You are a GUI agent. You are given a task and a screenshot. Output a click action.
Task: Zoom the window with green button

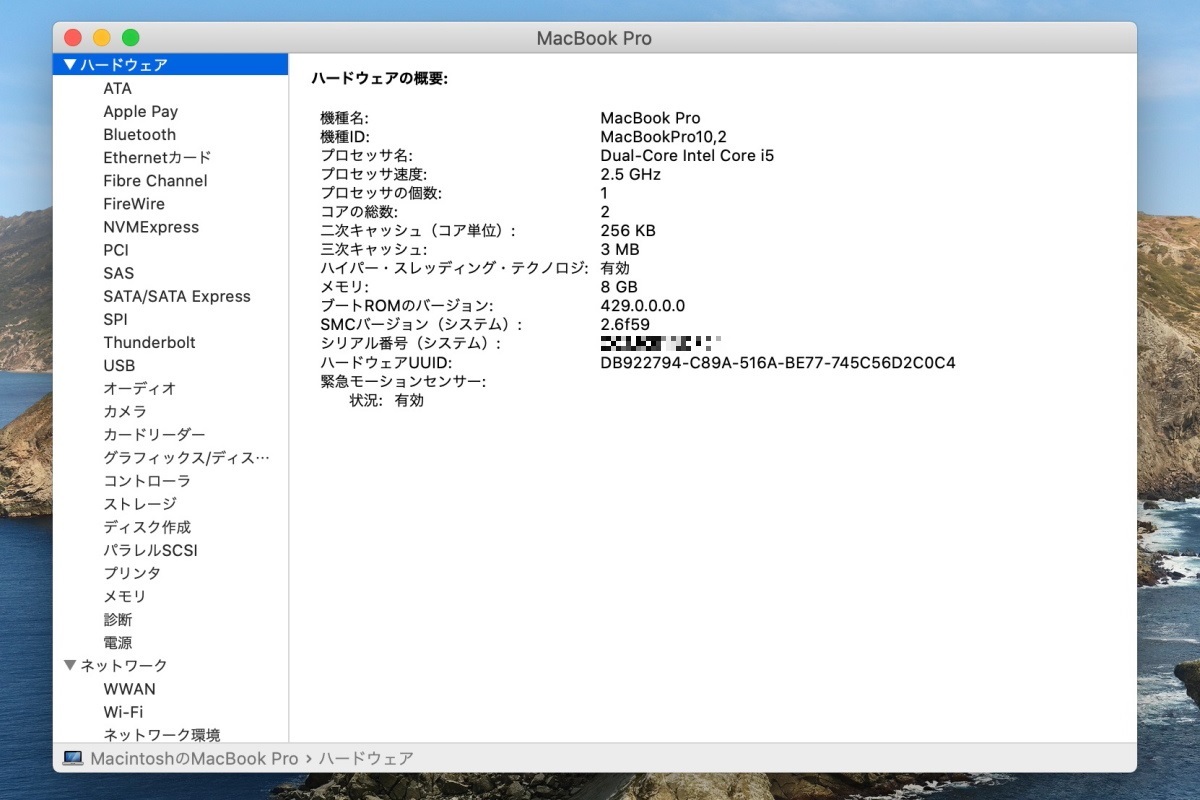(130, 38)
